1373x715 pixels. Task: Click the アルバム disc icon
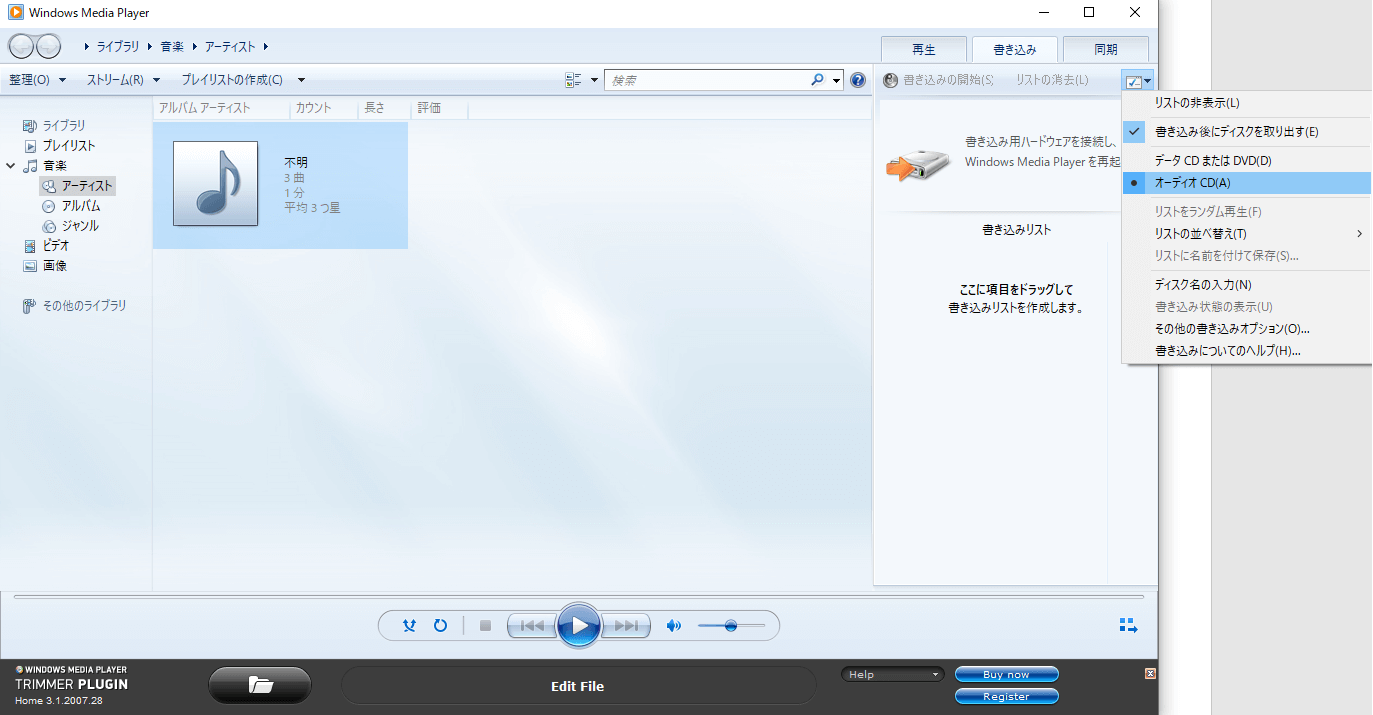(49, 206)
